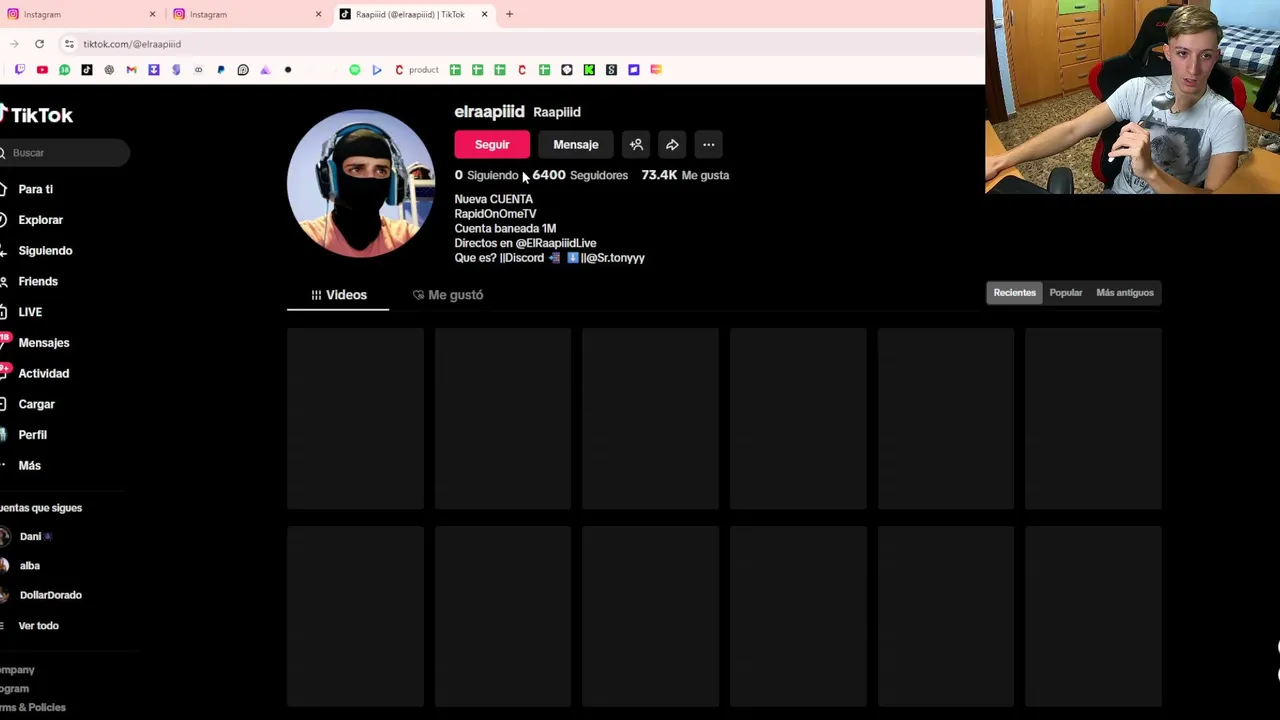Click the 'Cuenta baneada 1M' bio line
Screen dimensions: 1280x720
tap(505, 229)
